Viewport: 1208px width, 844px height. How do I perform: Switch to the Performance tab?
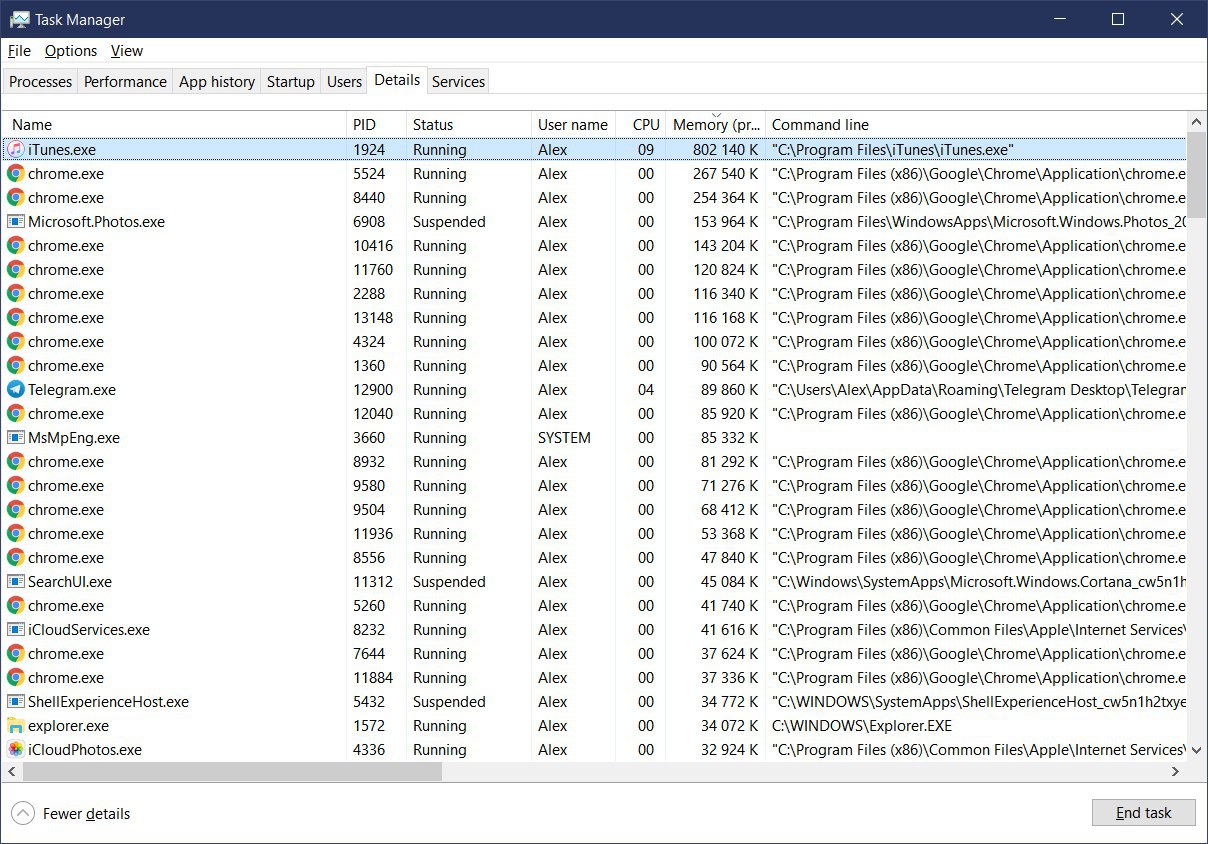pos(125,82)
